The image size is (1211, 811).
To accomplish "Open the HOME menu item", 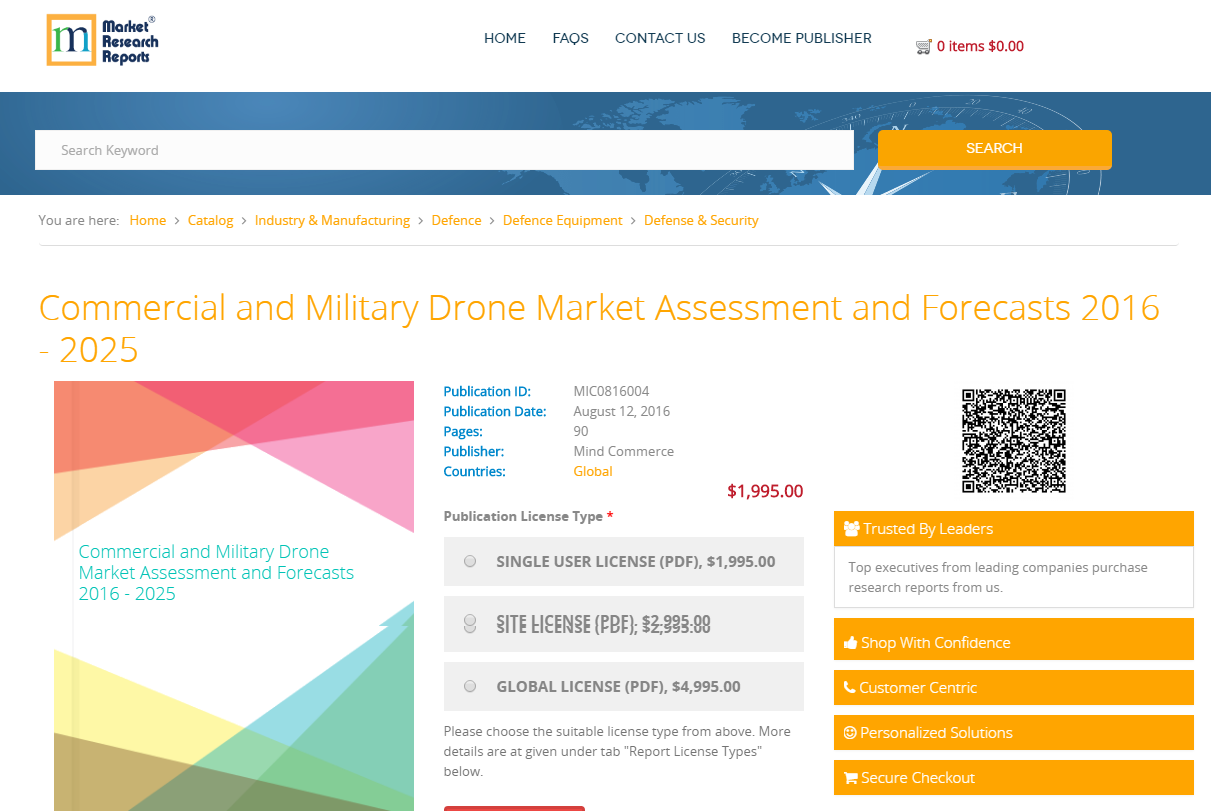I will pyautogui.click(x=504, y=38).
